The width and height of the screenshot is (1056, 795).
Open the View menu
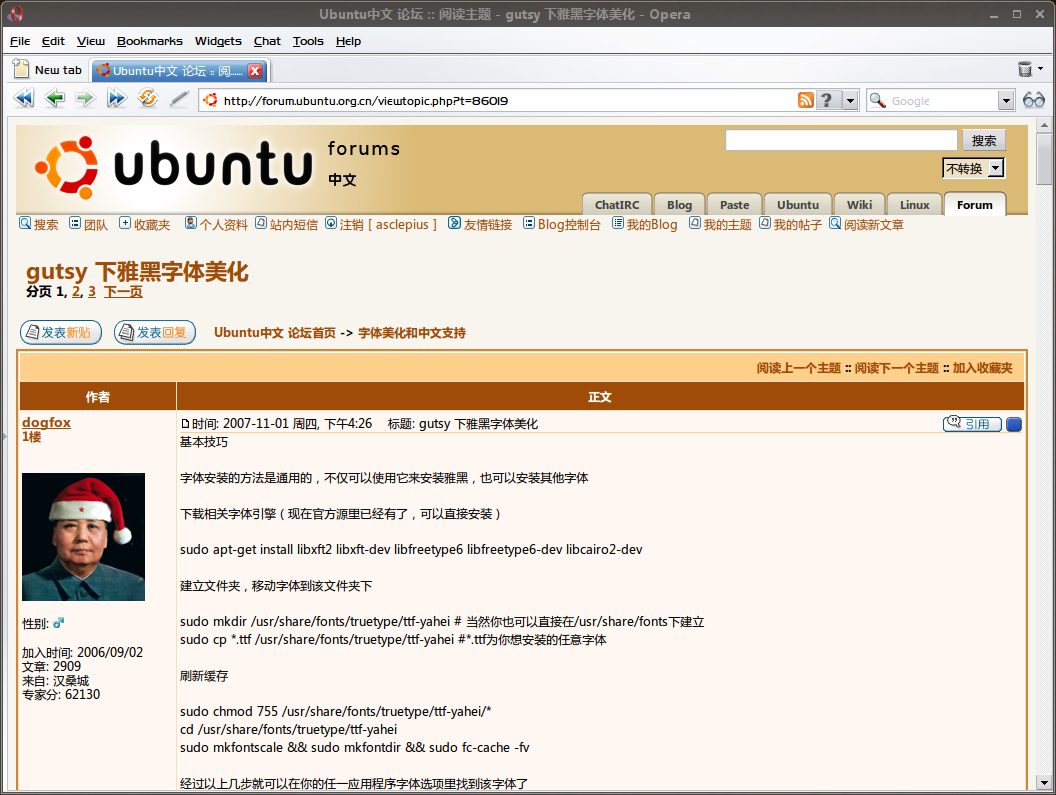[x=91, y=41]
